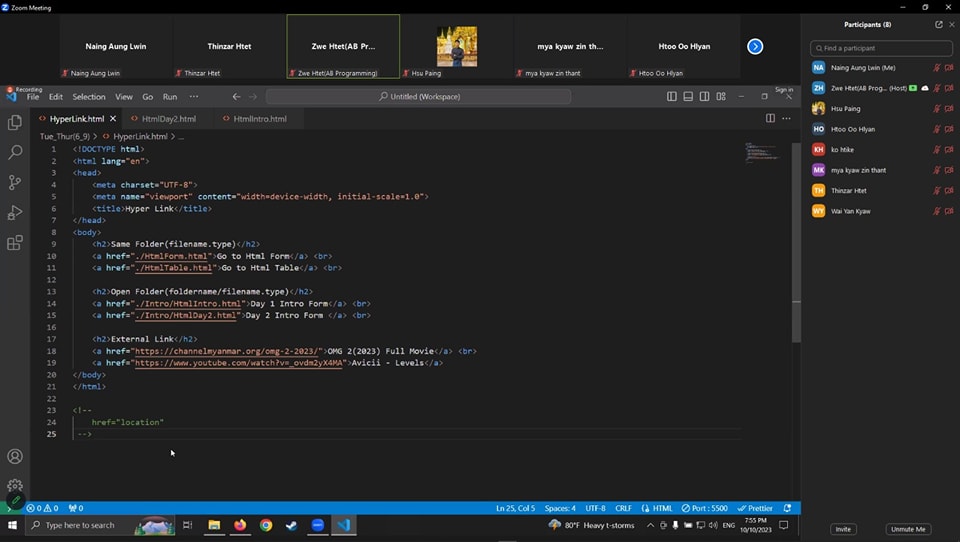960x542 pixels.
Task: Go back using the navigation arrow
Action: click(236, 96)
